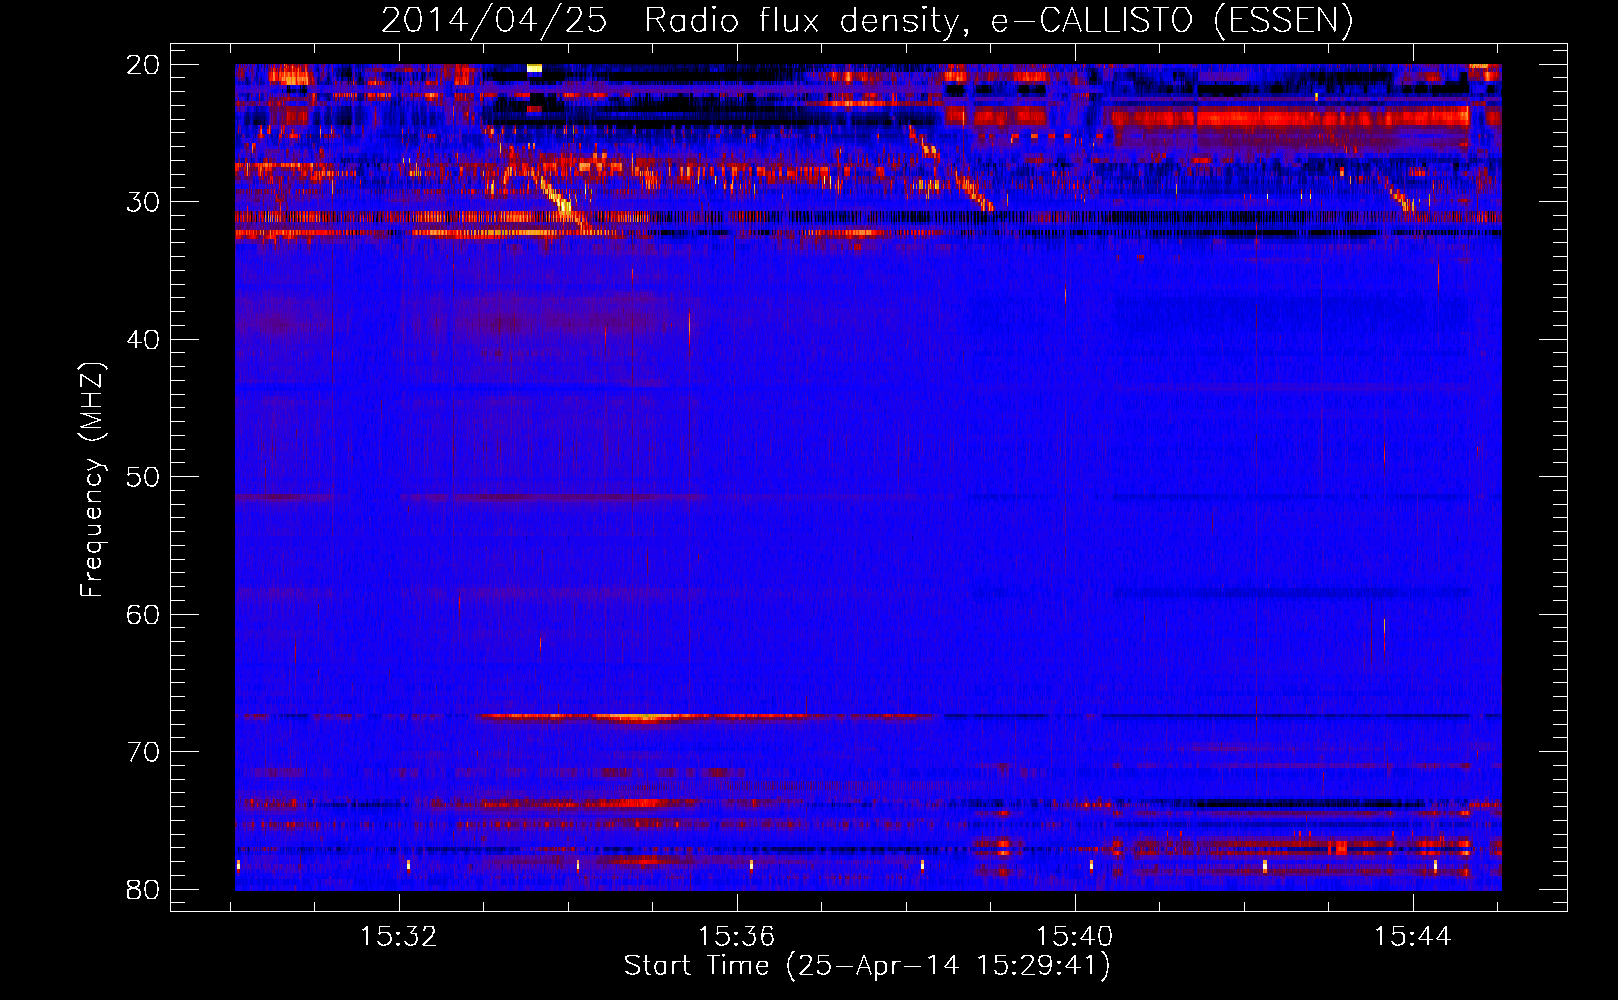Click the bright yellow emission at 67 MHz
This screenshot has width=1618, height=1000.
[x=645, y=717]
